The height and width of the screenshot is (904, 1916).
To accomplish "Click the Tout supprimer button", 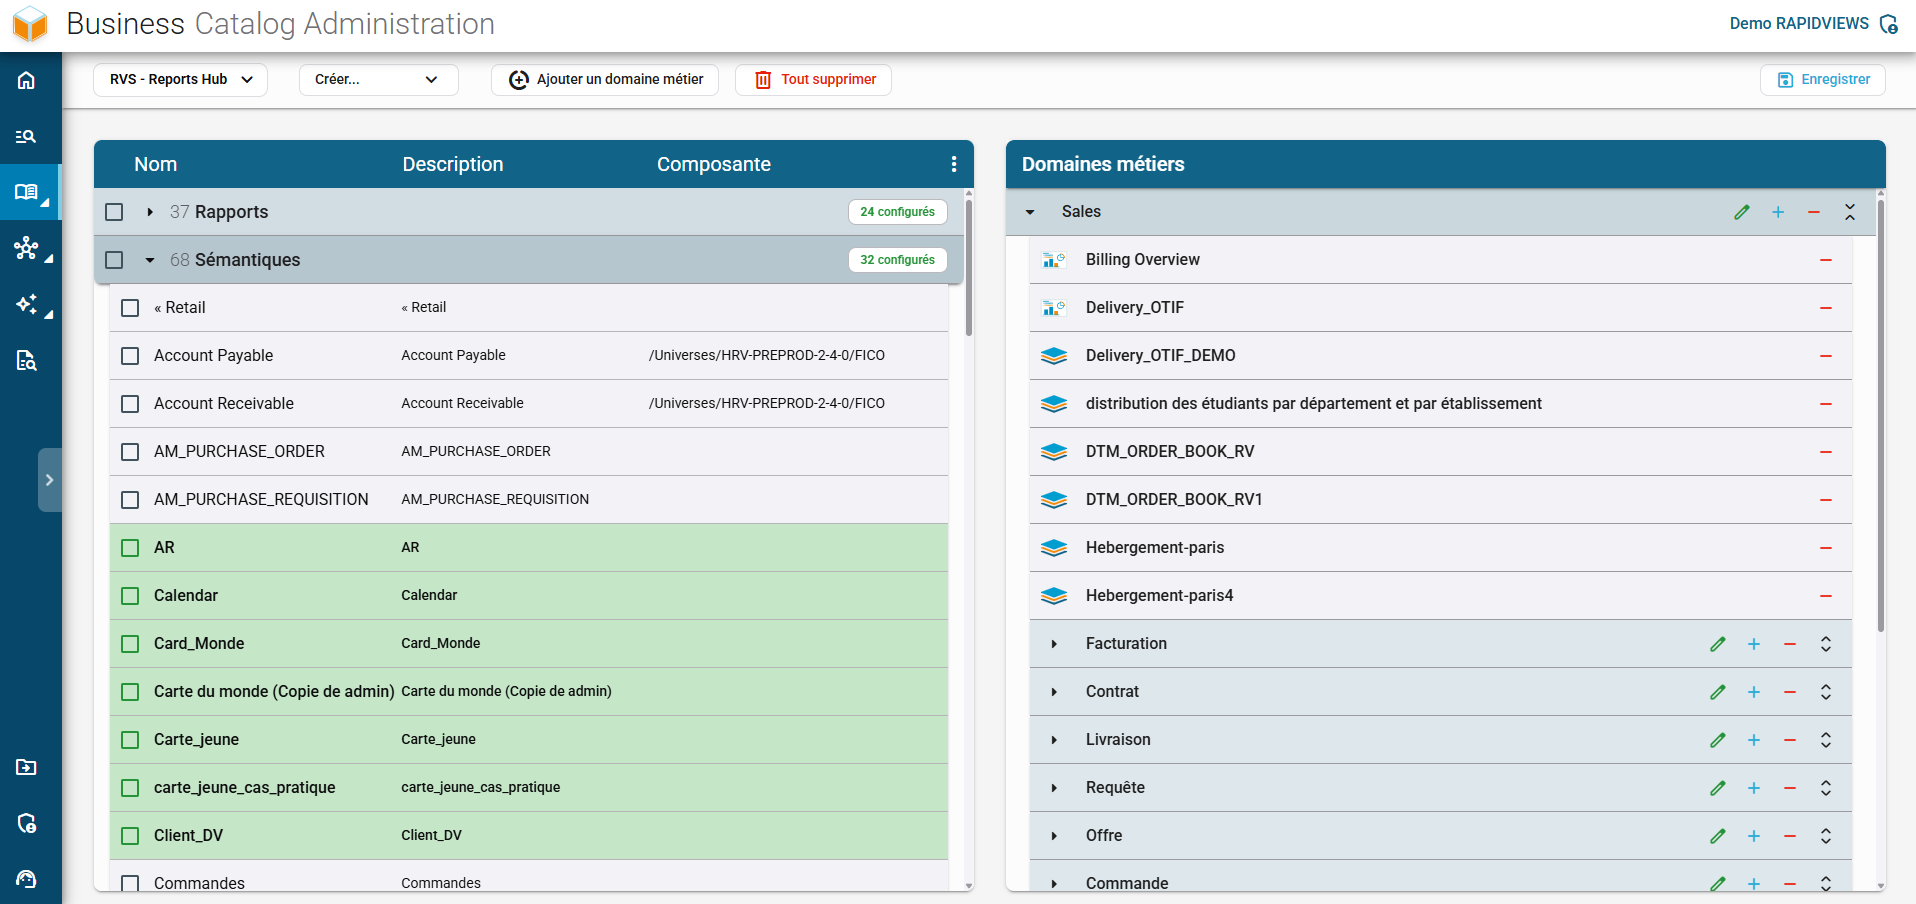I will 813,80.
